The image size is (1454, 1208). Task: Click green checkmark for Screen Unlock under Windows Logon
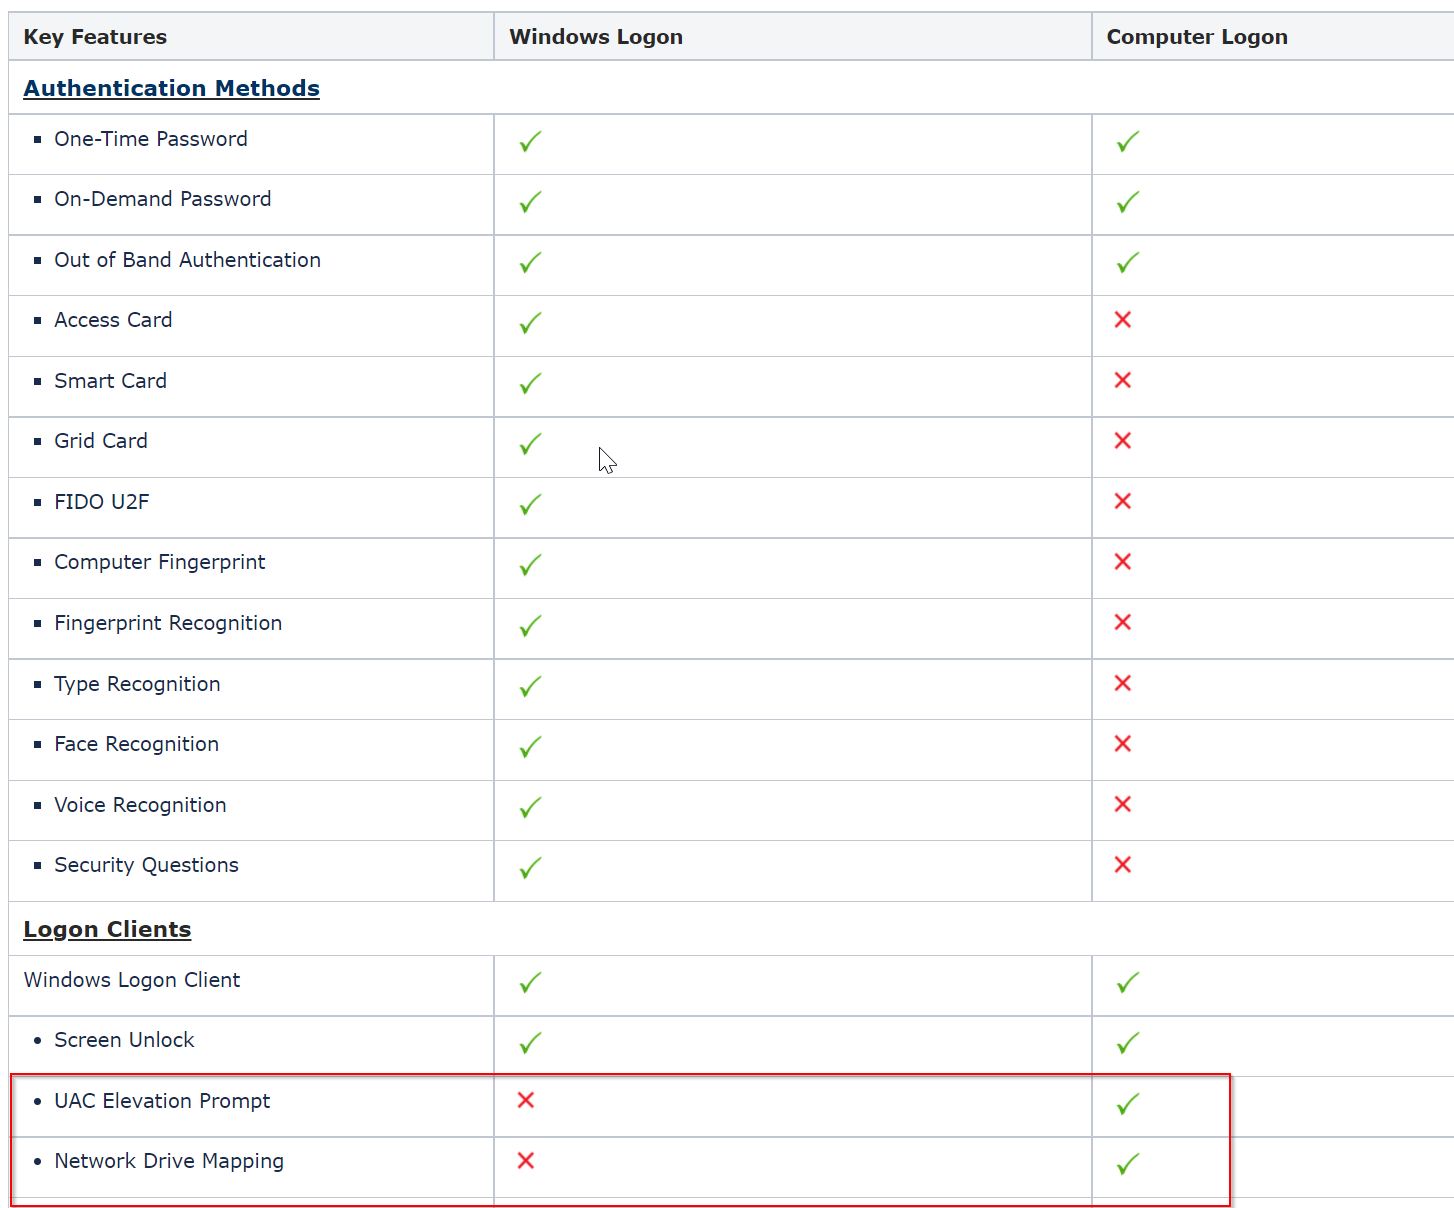(x=530, y=1043)
